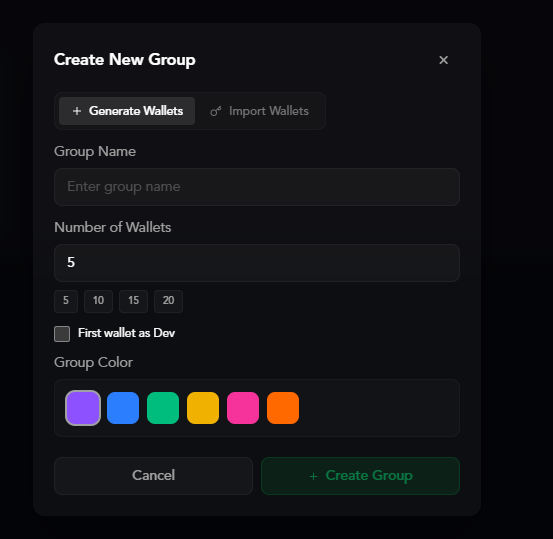Set wallet count preset to 15
Viewport: 553px width, 539px height.
133,301
